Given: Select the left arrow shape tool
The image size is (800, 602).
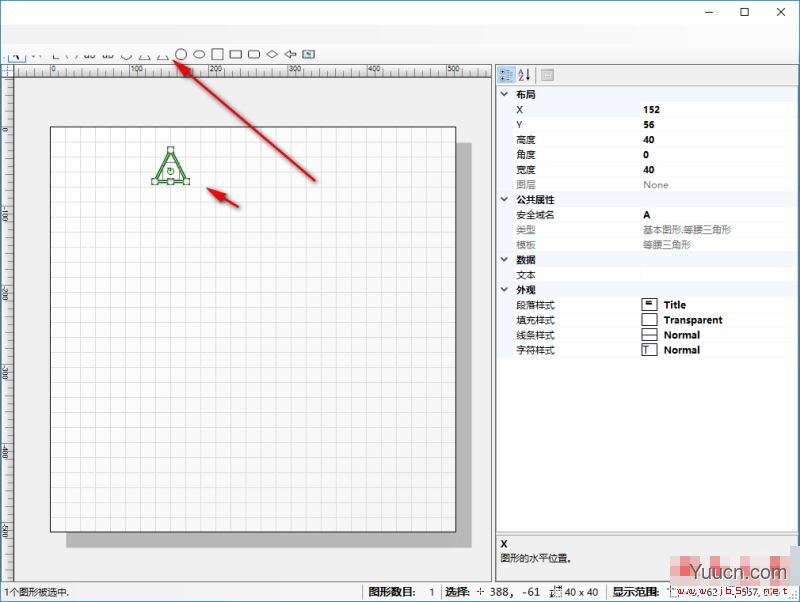Looking at the screenshot, I should tap(290, 54).
